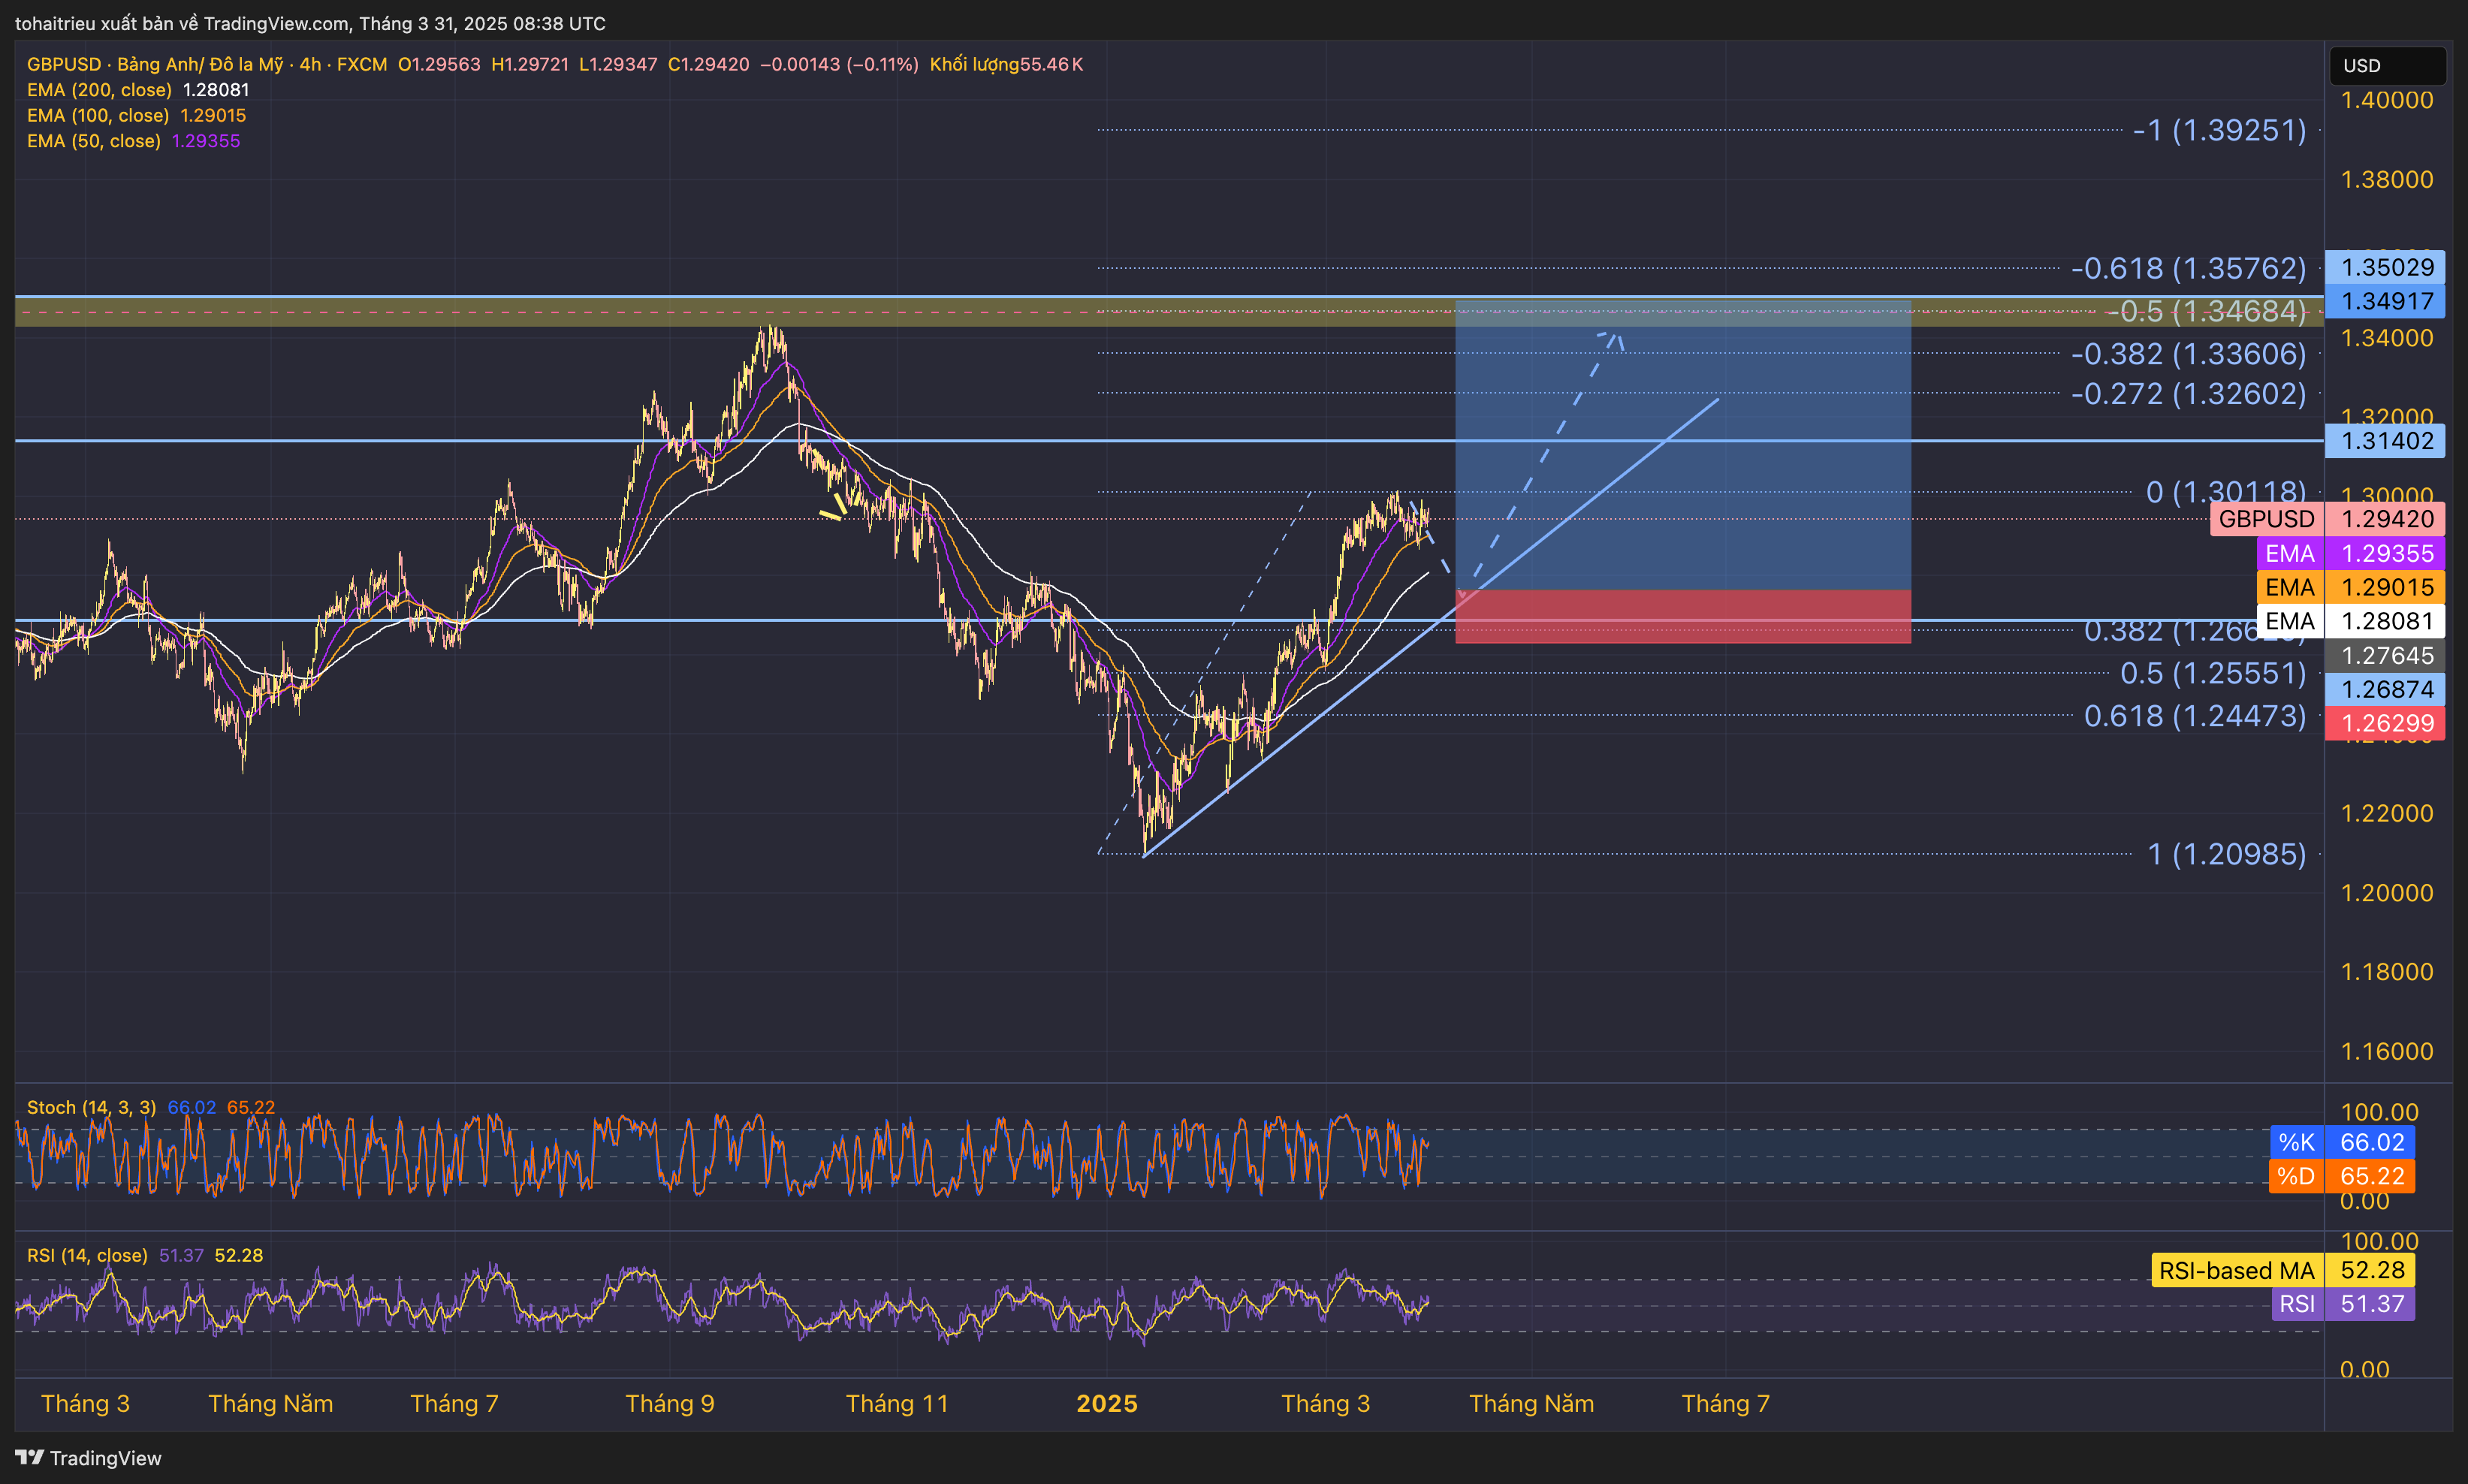Select the EMA (100, close) legend entry
Image resolution: width=2468 pixels, height=1484 pixels.
point(136,116)
